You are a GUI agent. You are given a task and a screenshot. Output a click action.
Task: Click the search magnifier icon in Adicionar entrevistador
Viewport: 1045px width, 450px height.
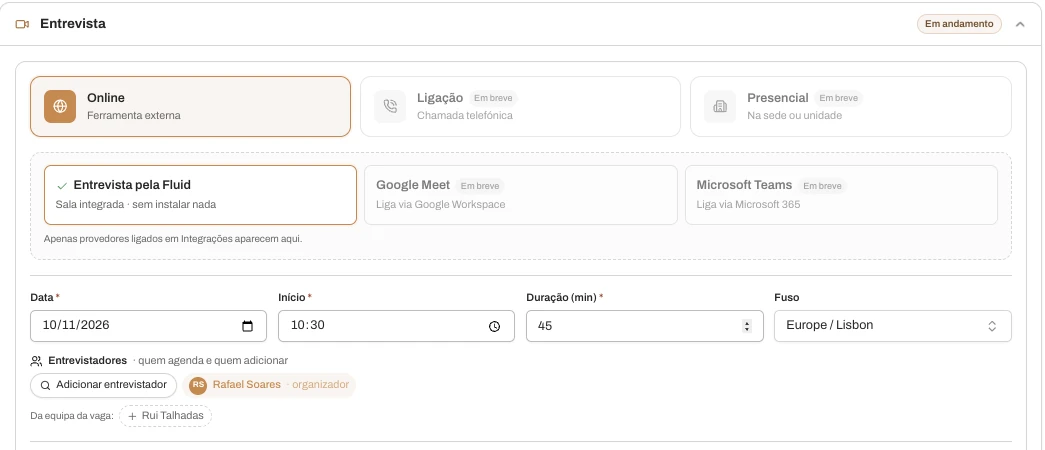pos(45,385)
